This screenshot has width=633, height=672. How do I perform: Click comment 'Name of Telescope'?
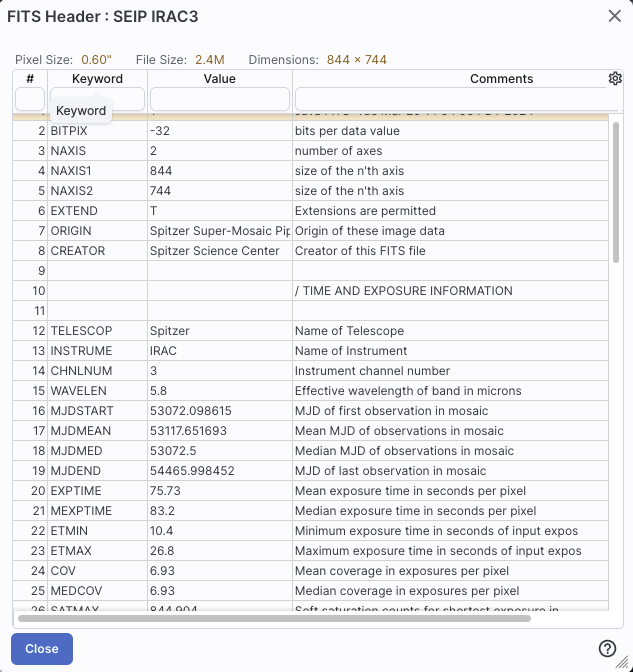(349, 331)
